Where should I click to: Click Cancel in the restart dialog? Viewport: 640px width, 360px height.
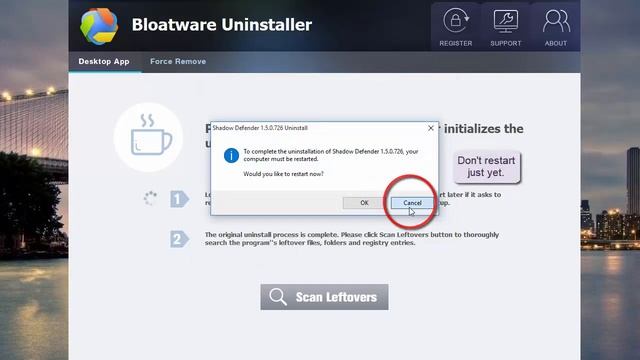pyautogui.click(x=412, y=203)
